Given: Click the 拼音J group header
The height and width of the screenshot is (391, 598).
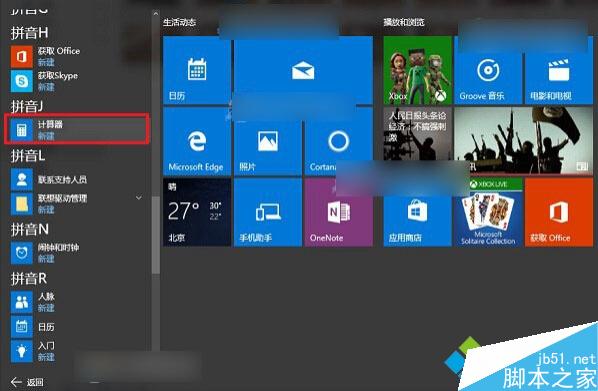Looking at the screenshot, I should (x=26, y=106).
